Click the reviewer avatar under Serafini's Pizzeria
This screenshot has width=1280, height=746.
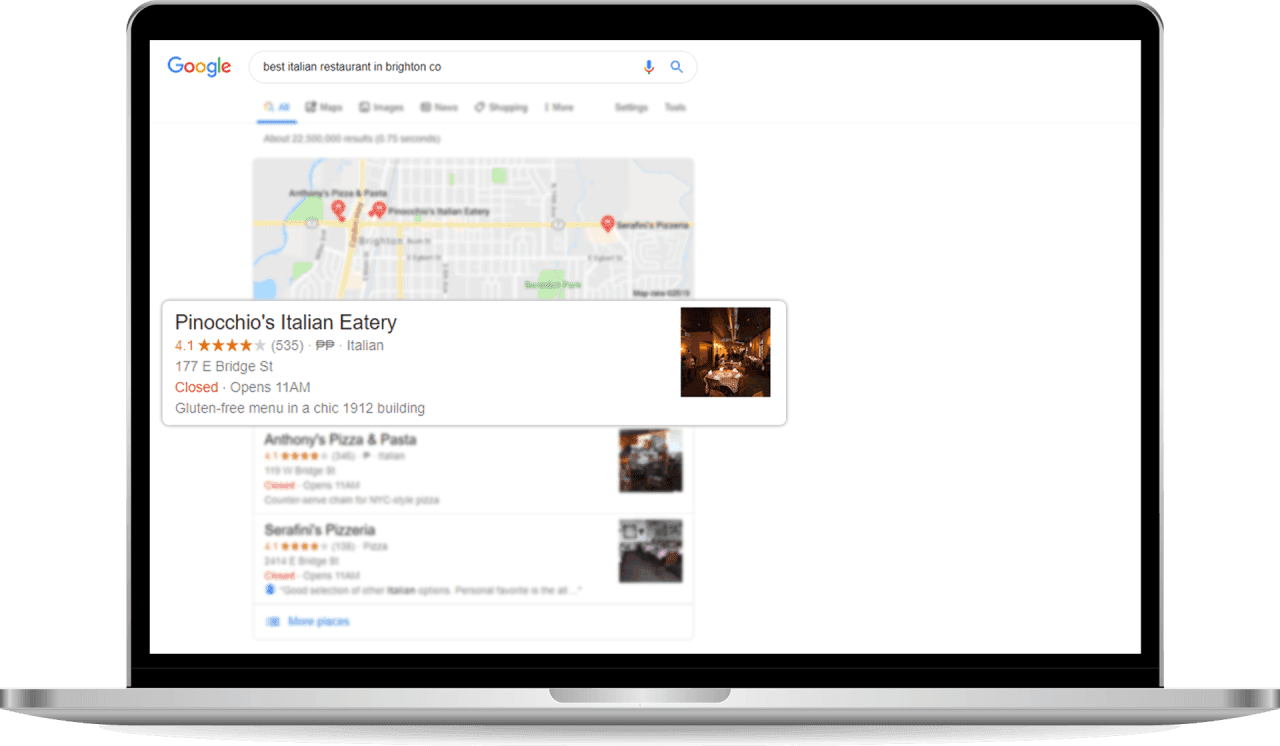point(269,590)
